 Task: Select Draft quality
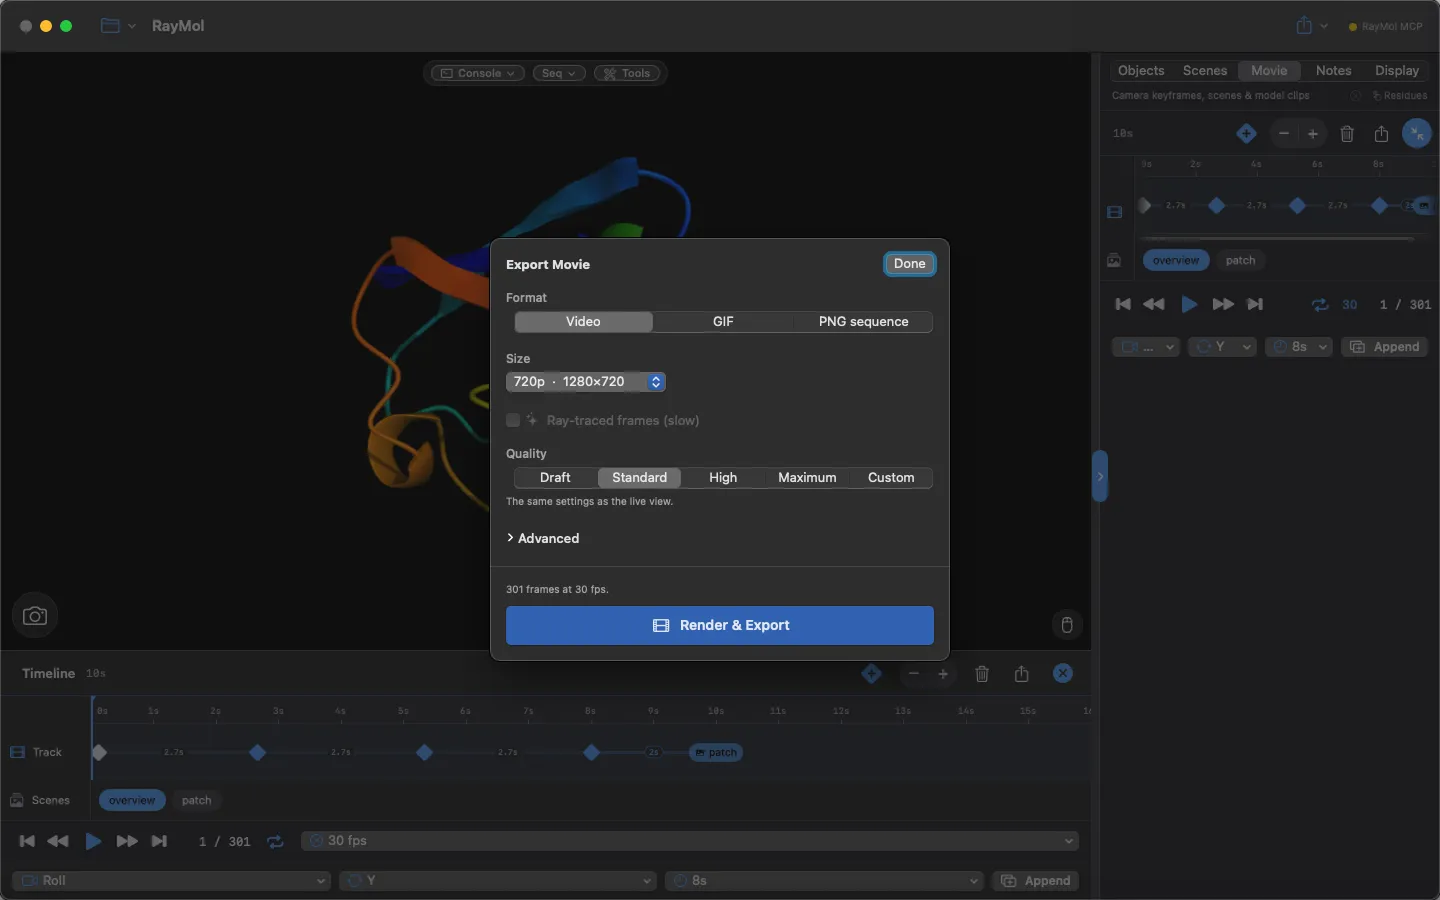[555, 478]
